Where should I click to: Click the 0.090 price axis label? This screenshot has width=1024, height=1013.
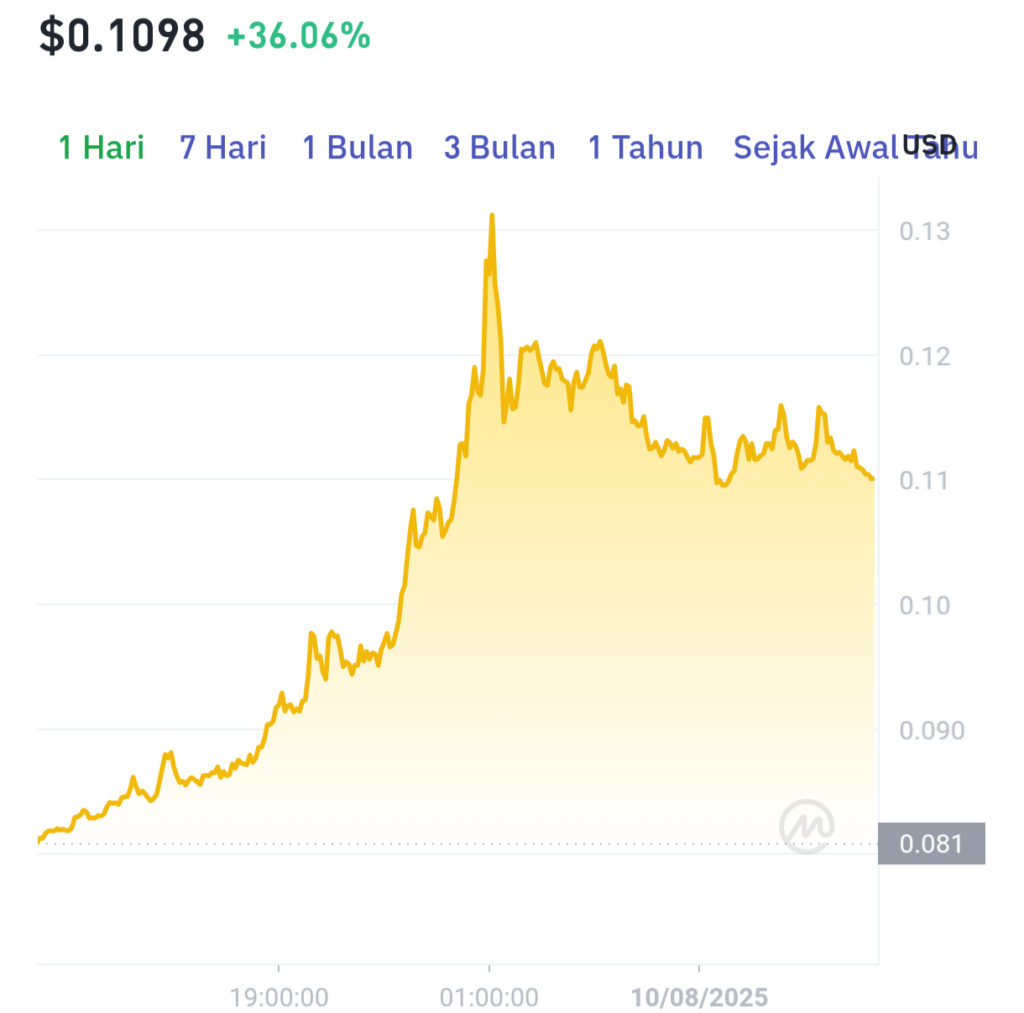[932, 730]
